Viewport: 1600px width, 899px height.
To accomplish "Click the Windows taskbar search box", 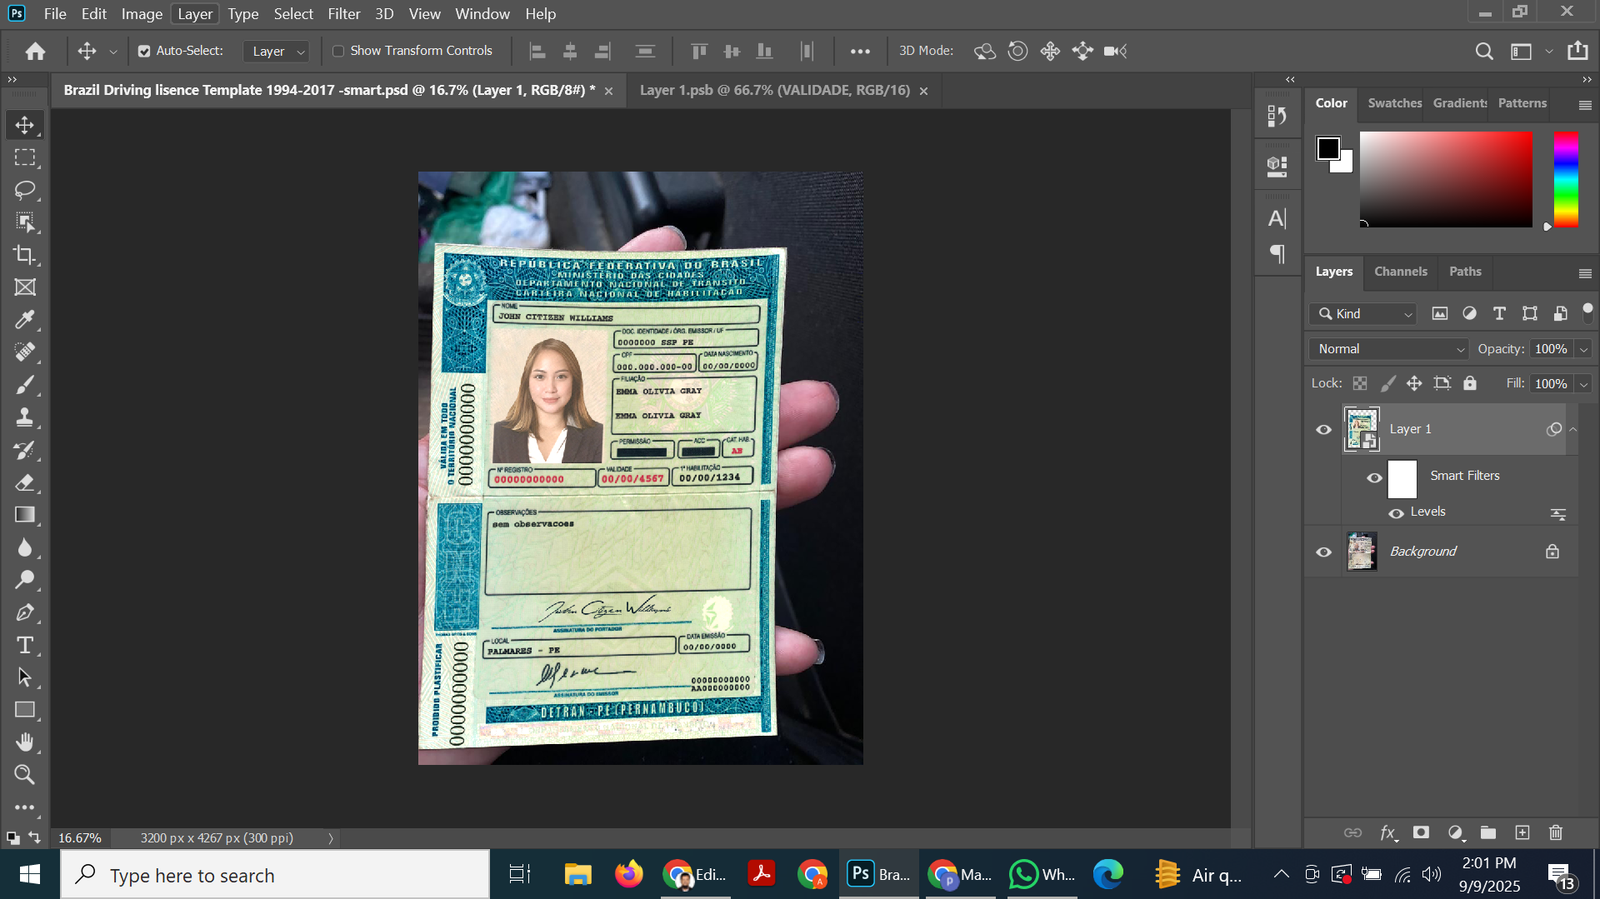I will coord(275,875).
